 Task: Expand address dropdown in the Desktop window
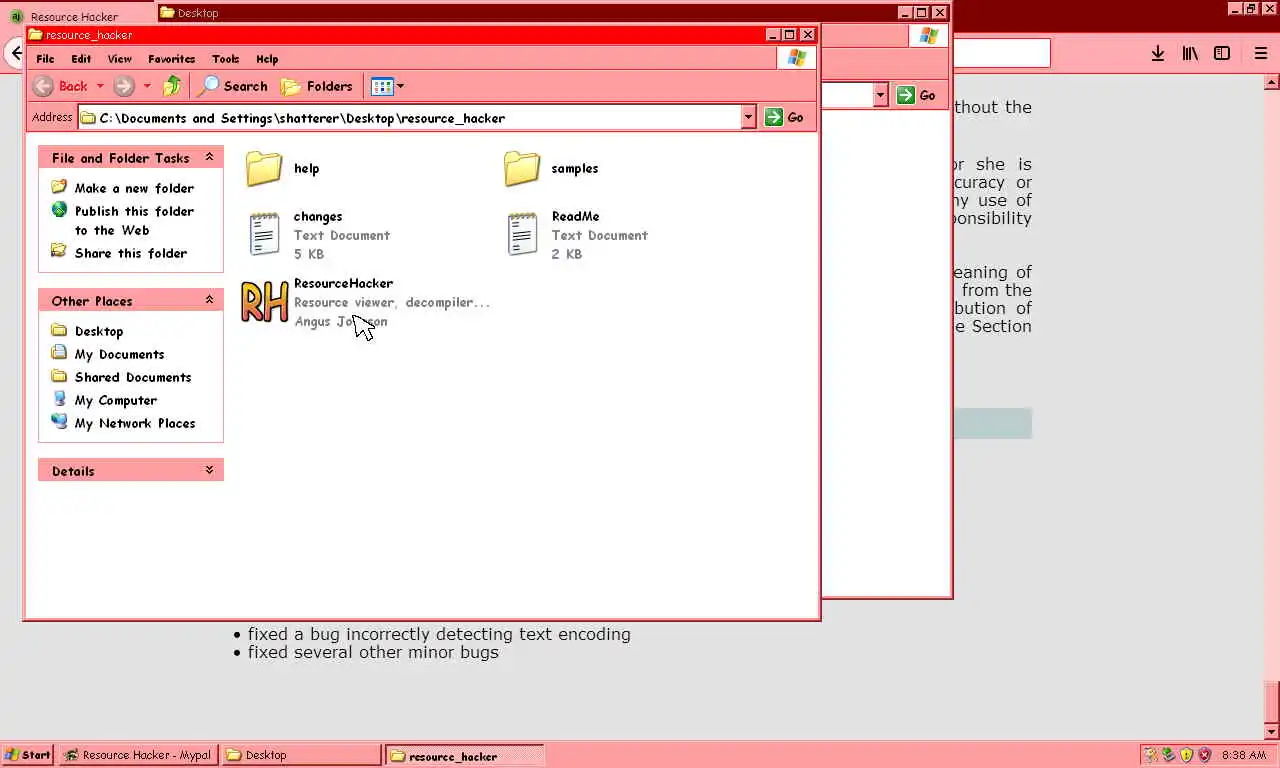[x=880, y=95]
